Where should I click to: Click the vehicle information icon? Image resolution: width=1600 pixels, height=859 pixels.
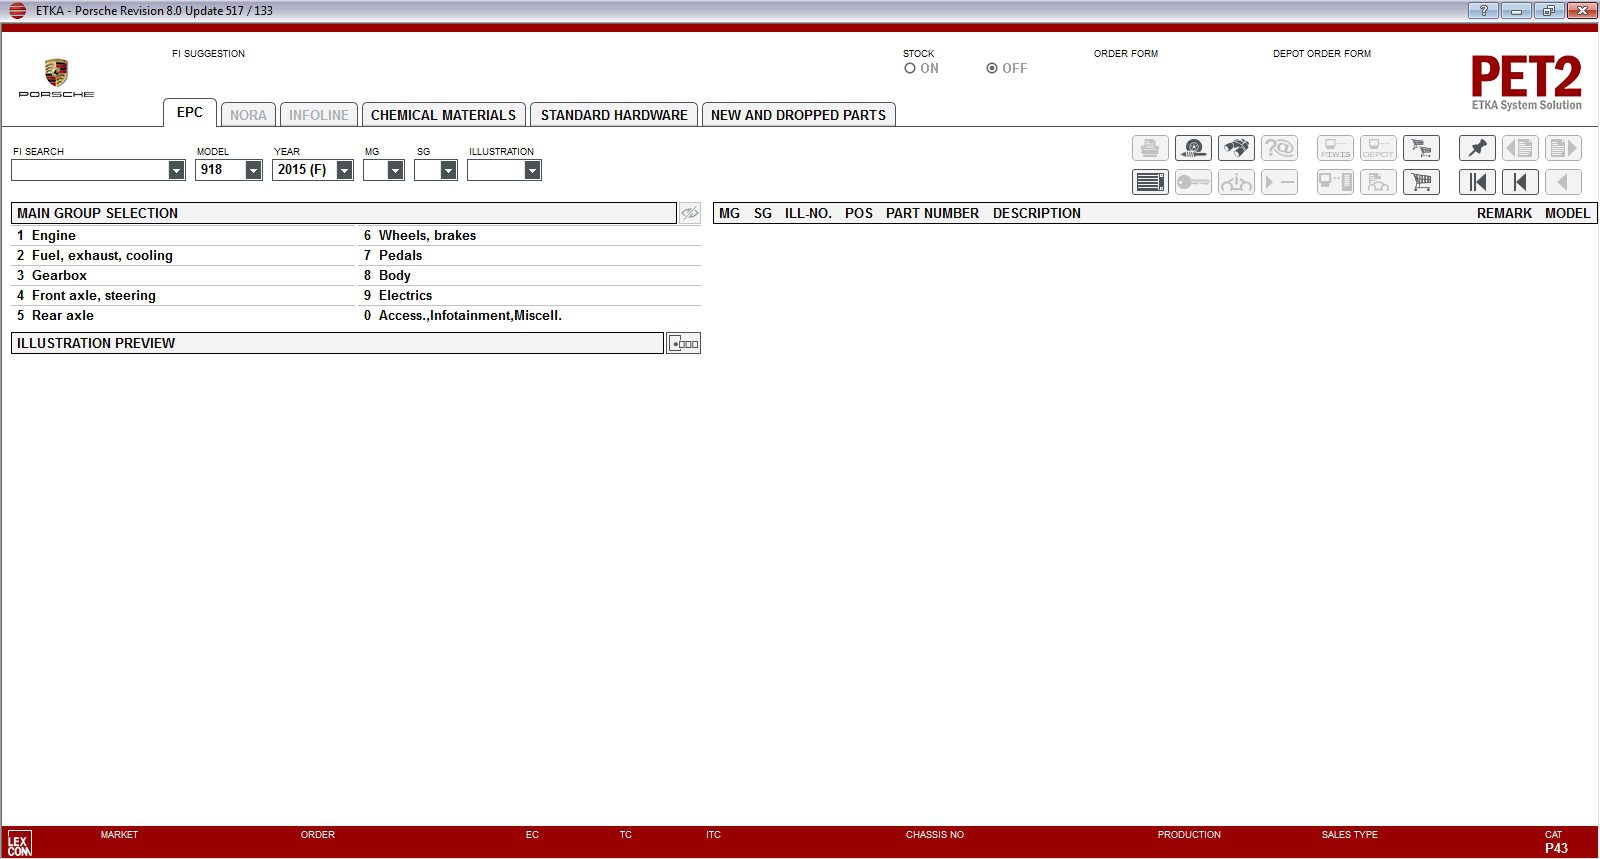(x=1236, y=182)
